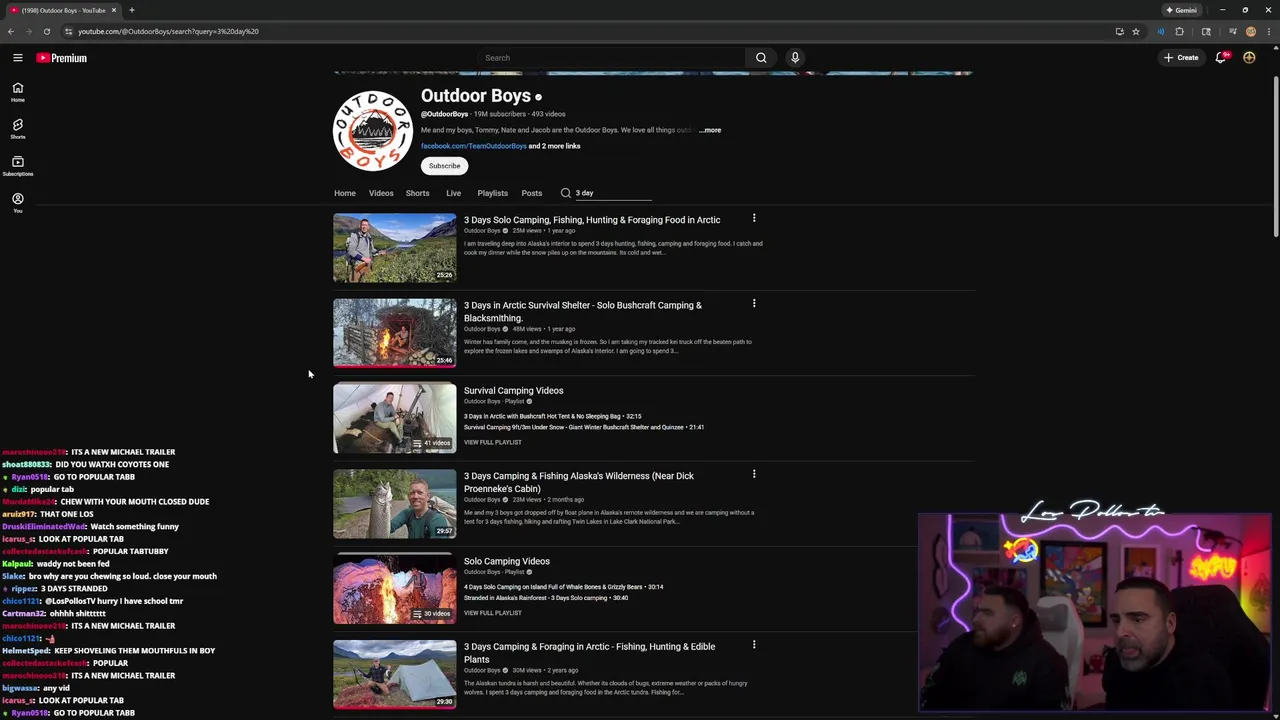Open Camping & Foraging in Arctic thumbnail

pyautogui.click(x=394, y=674)
